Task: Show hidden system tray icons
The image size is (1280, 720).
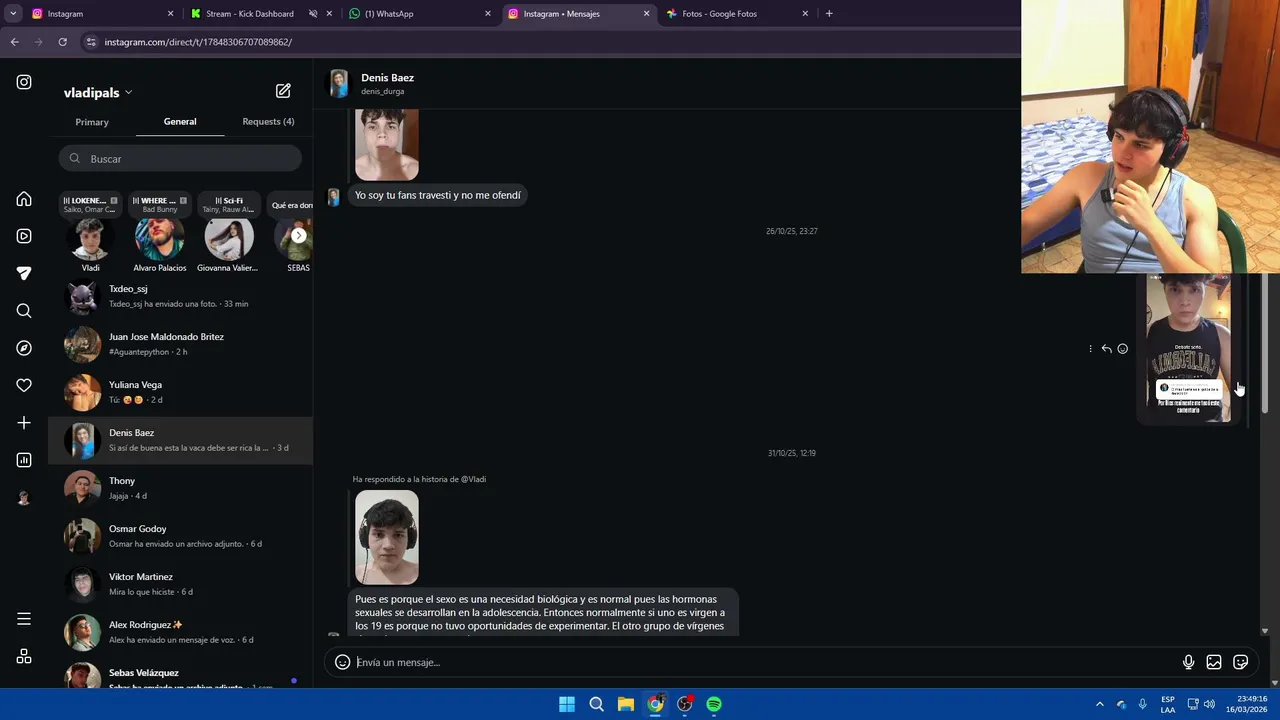Action: (1099, 704)
